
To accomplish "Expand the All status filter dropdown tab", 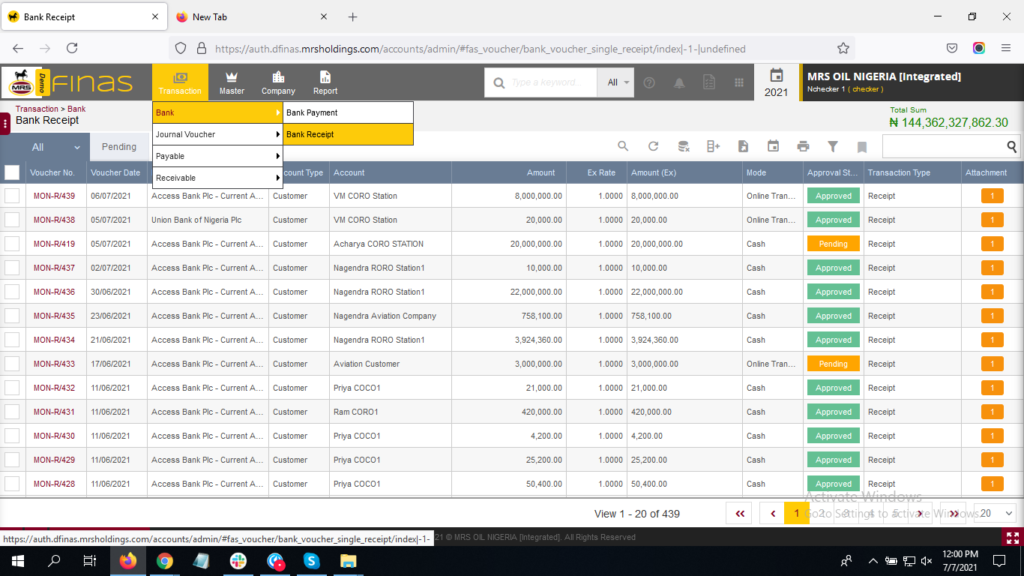I will (46, 147).
